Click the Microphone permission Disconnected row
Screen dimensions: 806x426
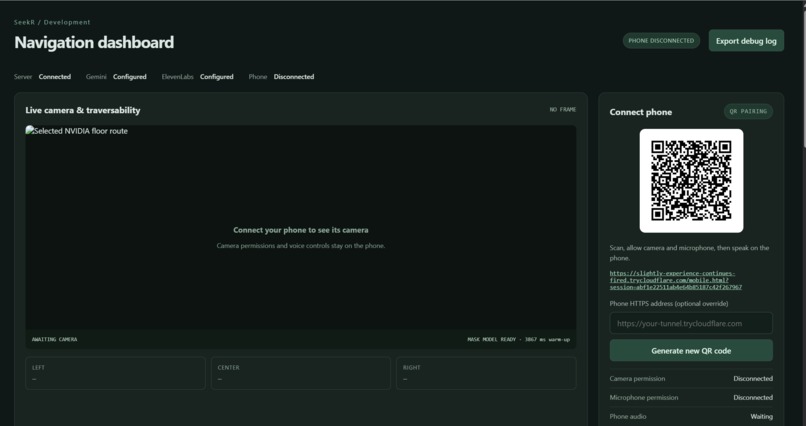[x=691, y=397]
